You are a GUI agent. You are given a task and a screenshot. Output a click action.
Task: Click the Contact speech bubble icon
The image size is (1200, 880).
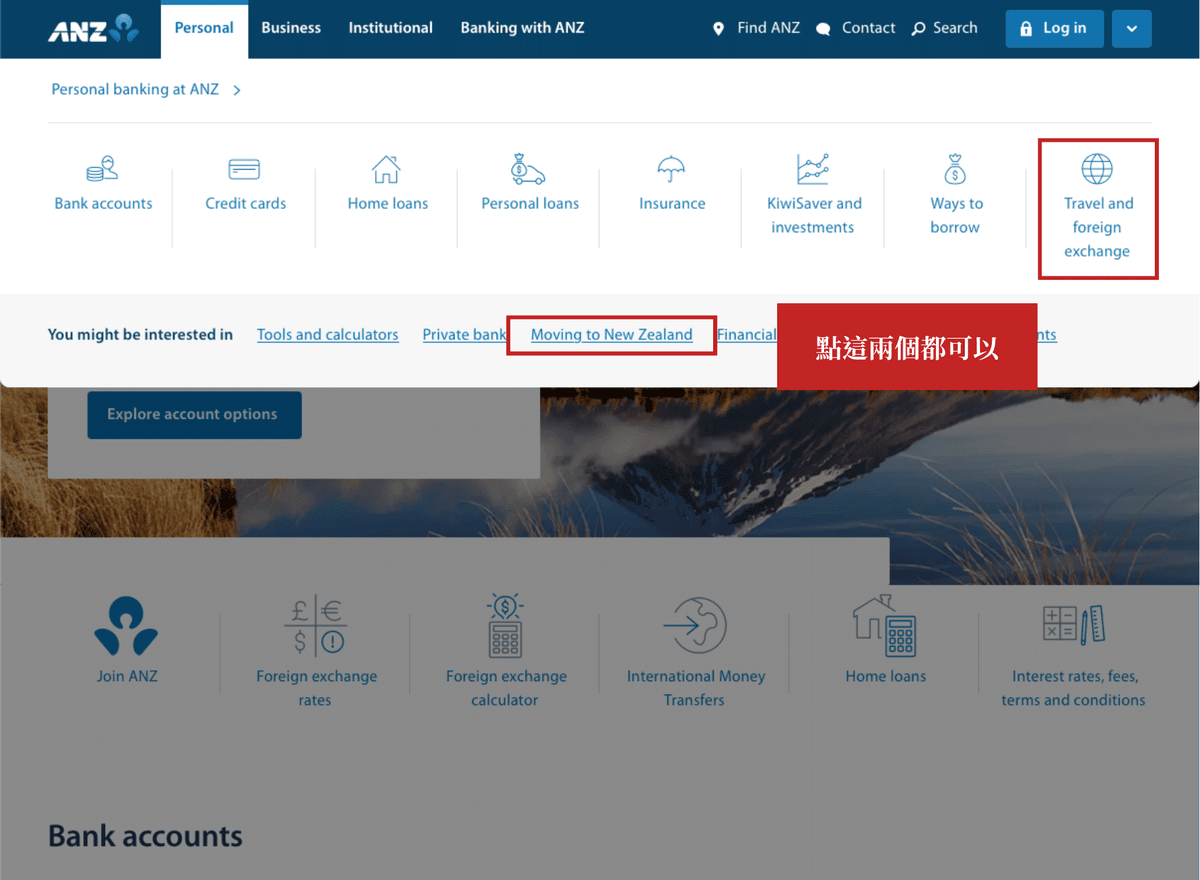point(823,29)
